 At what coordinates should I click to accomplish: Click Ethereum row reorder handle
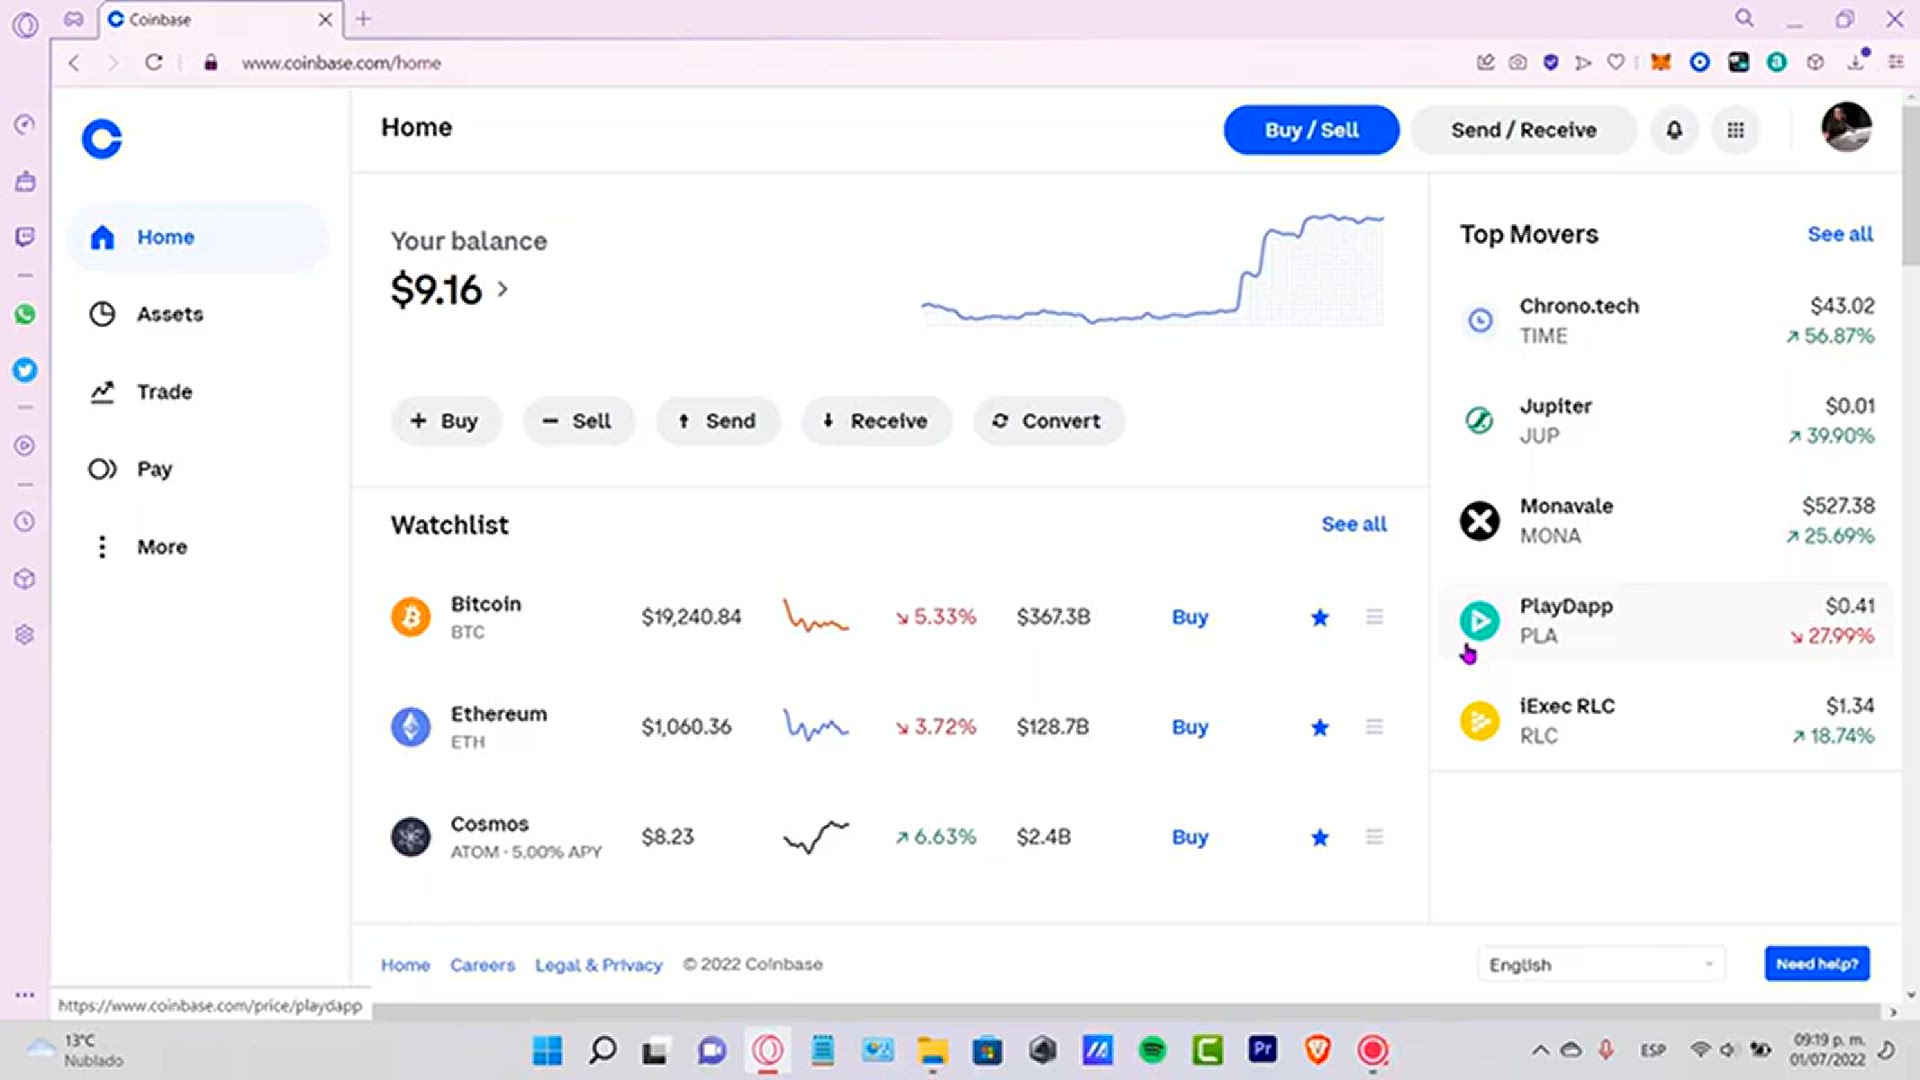1375,727
